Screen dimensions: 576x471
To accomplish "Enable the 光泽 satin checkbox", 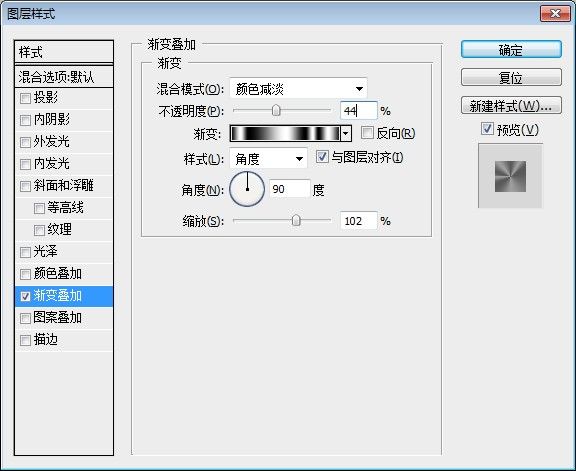I will [x=25, y=252].
